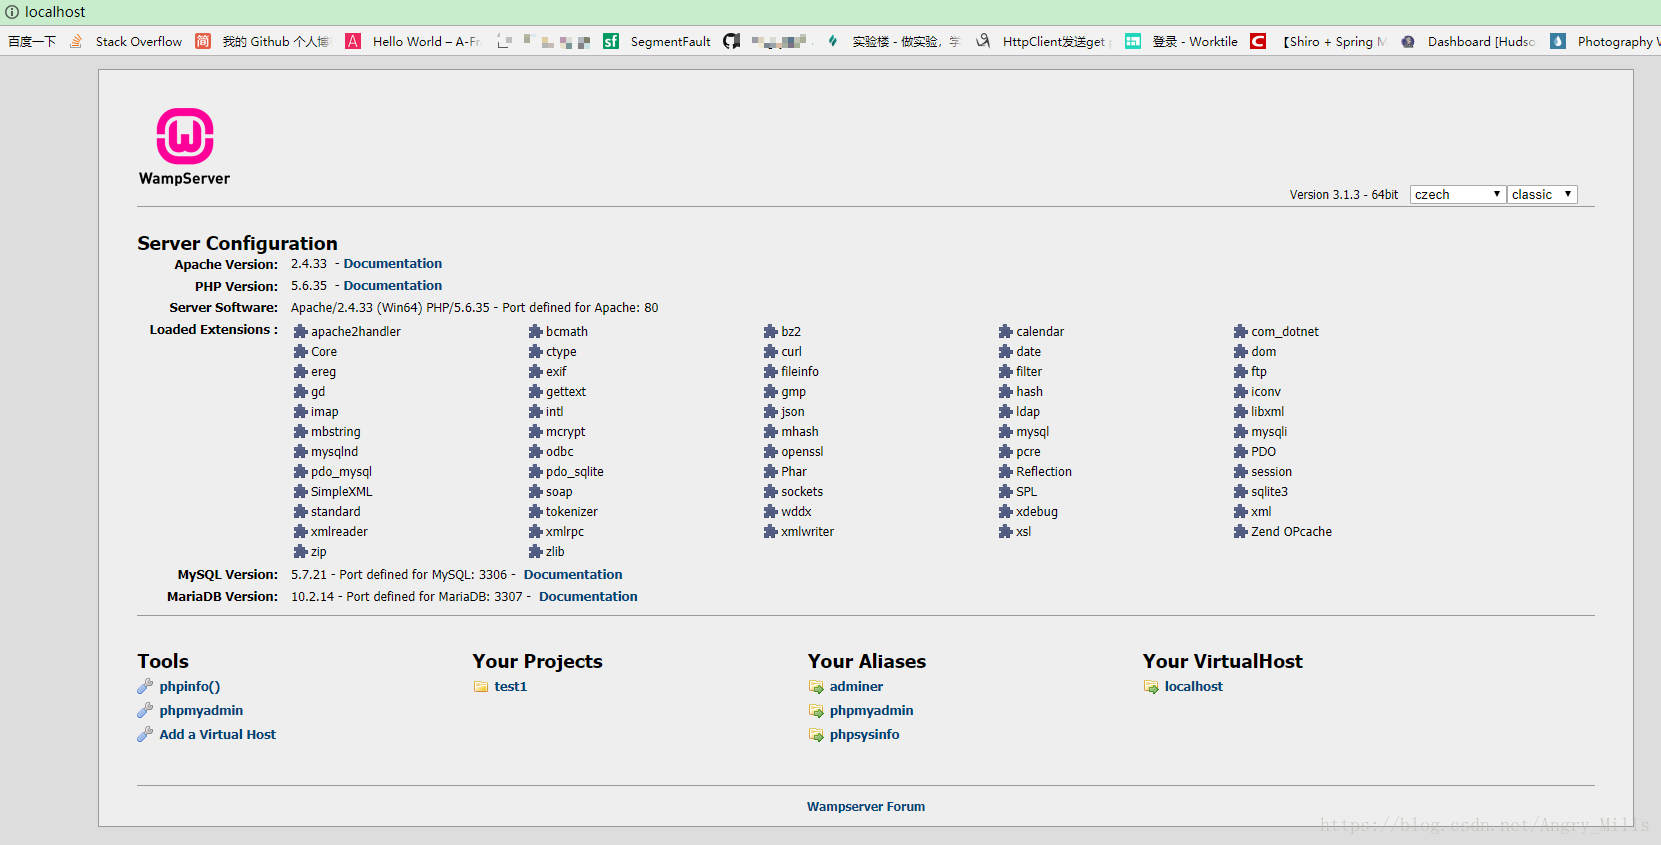
Task: Open Apache Documentation link
Action: click(393, 264)
